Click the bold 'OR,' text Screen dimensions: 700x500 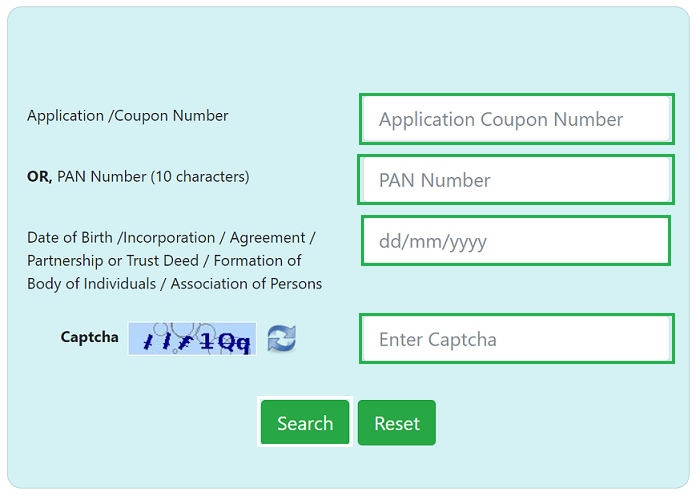(39, 177)
